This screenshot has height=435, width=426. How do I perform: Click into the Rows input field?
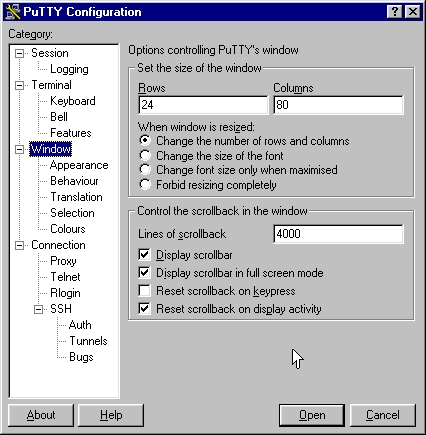203,105
